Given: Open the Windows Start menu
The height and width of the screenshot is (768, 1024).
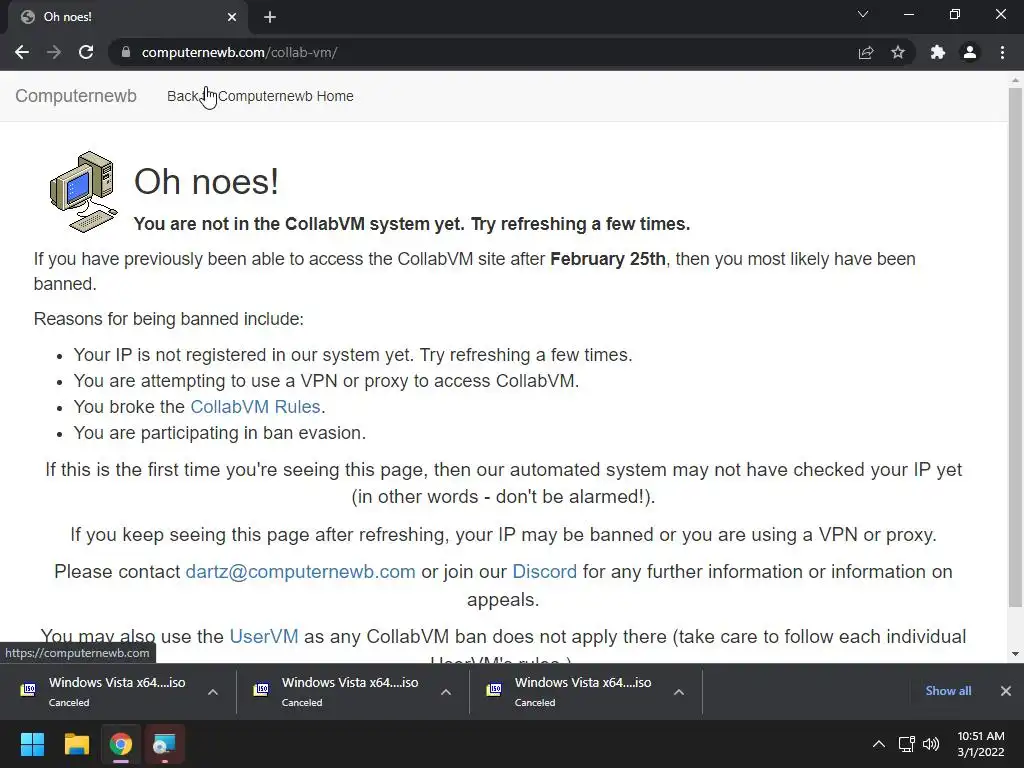Looking at the screenshot, I should pos(32,744).
